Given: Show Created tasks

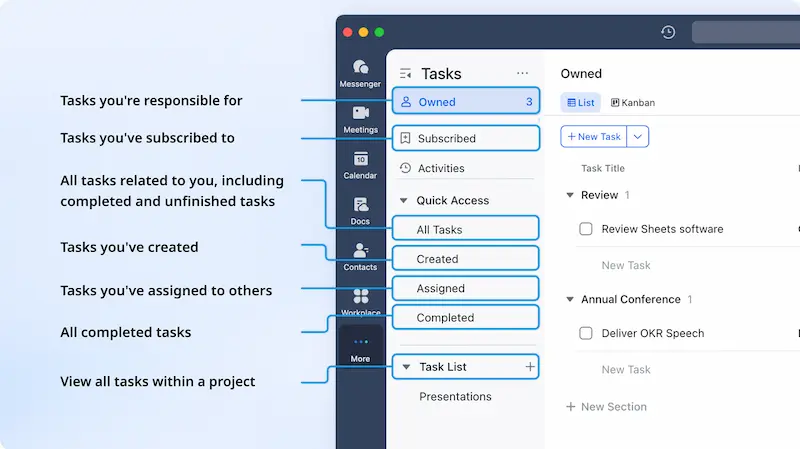Looking at the screenshot, I should tap(466, 259).
